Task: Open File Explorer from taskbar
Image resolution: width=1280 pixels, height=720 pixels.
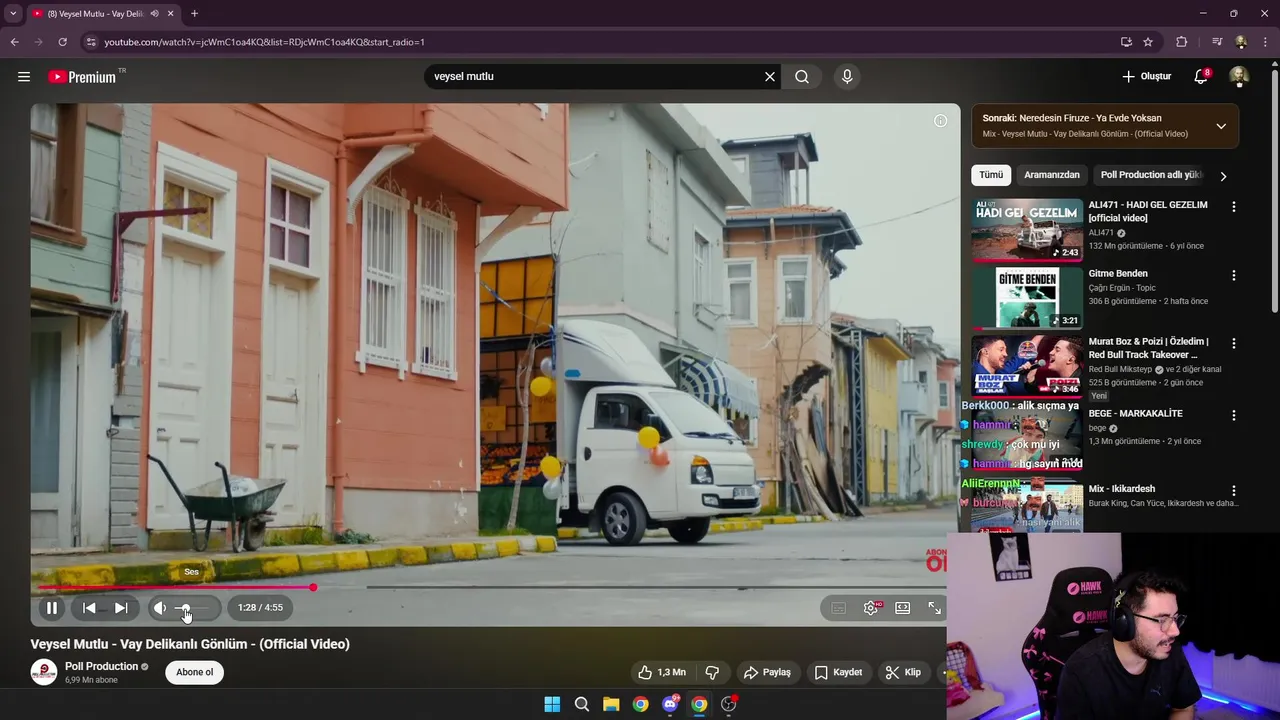Action: [611, 704]
